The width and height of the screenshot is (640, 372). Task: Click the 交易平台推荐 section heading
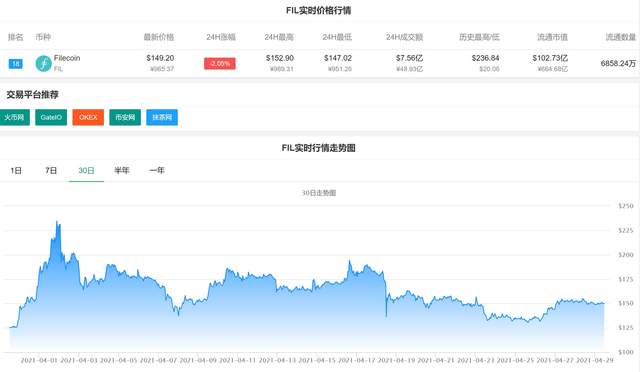click(x=33, y=95)
